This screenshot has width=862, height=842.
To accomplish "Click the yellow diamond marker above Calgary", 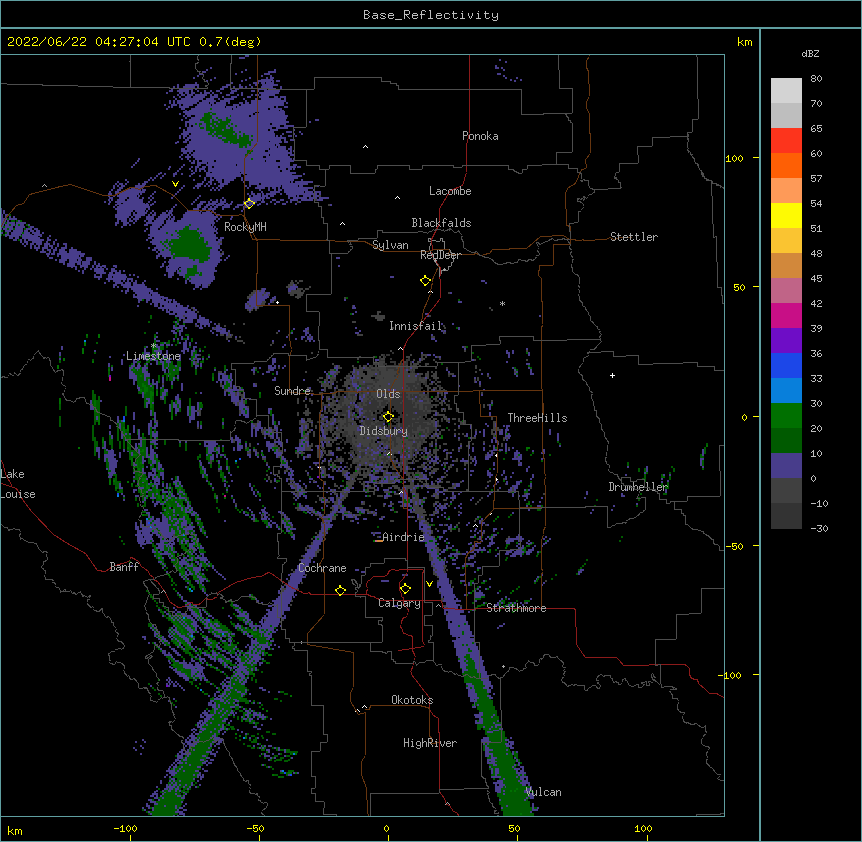I will click(405, 589).
